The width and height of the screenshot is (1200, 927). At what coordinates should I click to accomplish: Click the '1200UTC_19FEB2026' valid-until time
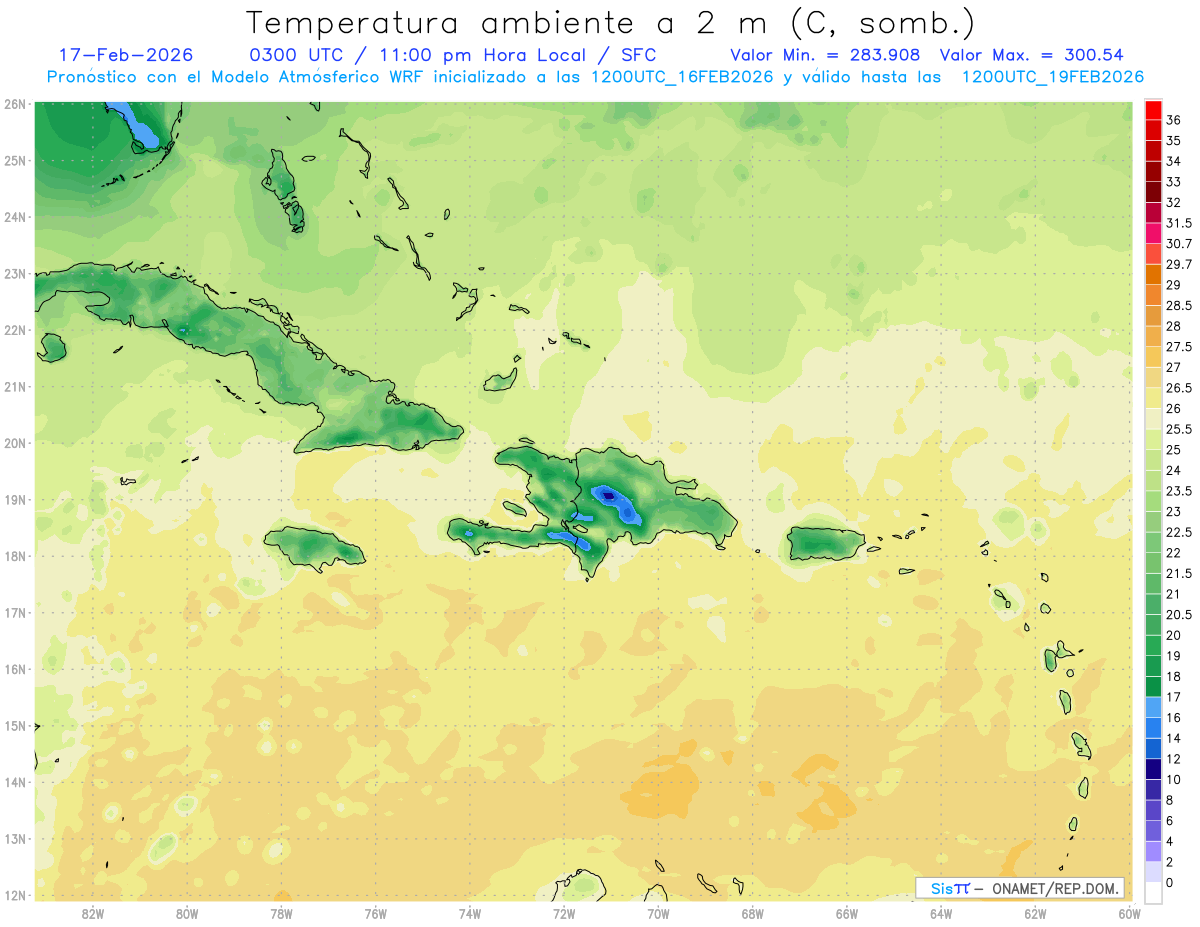(1052, 77)
